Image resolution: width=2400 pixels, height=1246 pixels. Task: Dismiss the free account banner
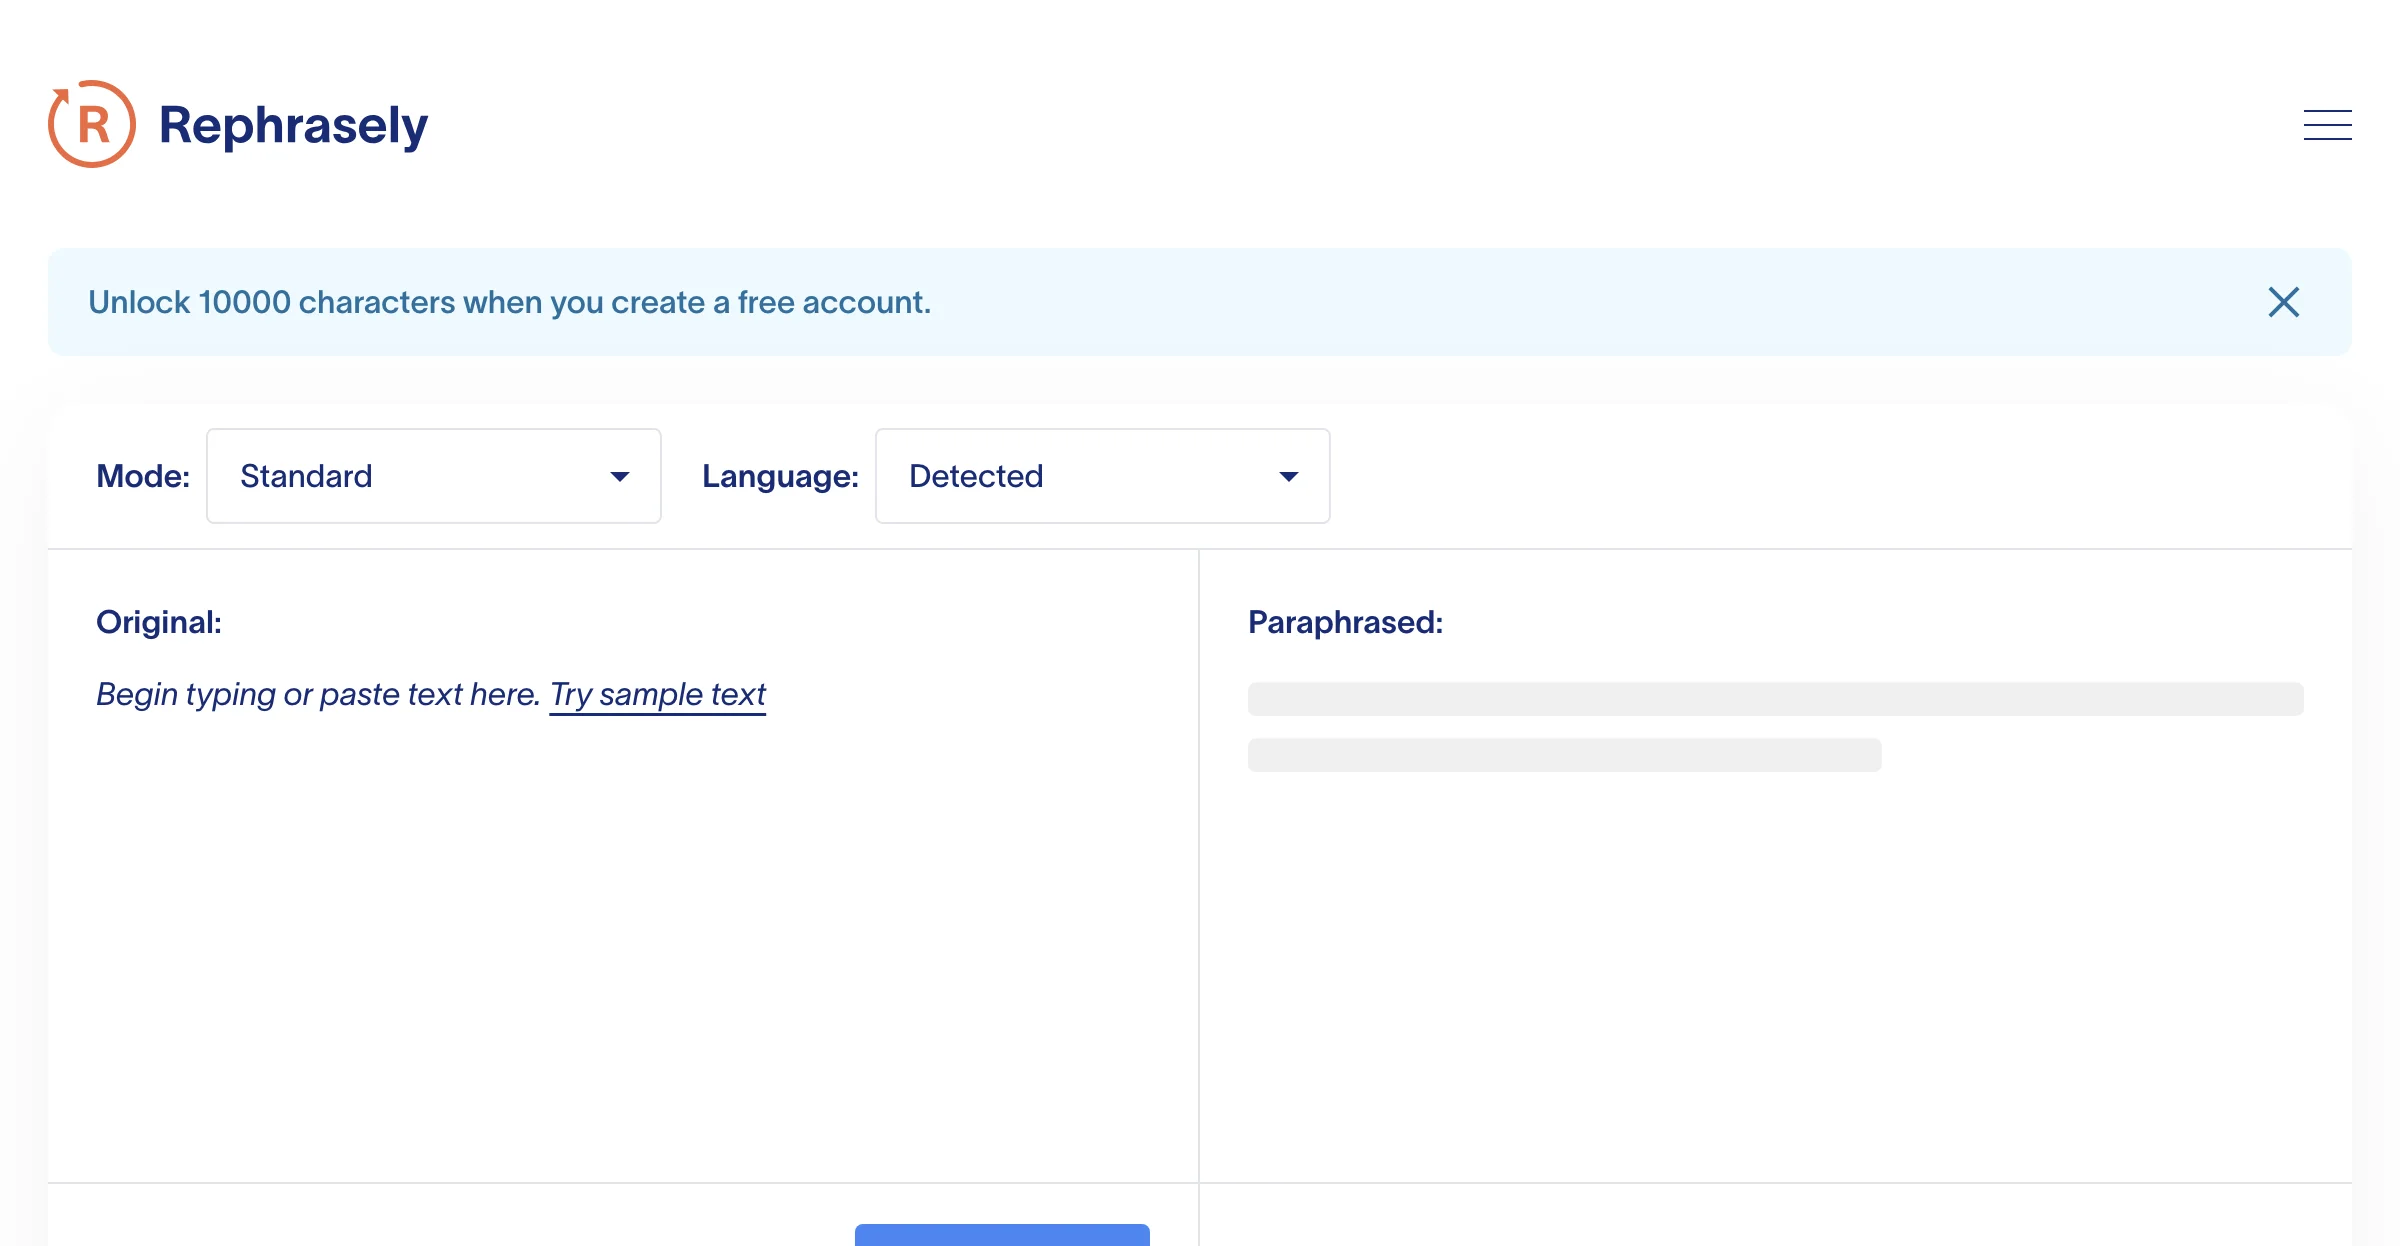pos(2283,302)
